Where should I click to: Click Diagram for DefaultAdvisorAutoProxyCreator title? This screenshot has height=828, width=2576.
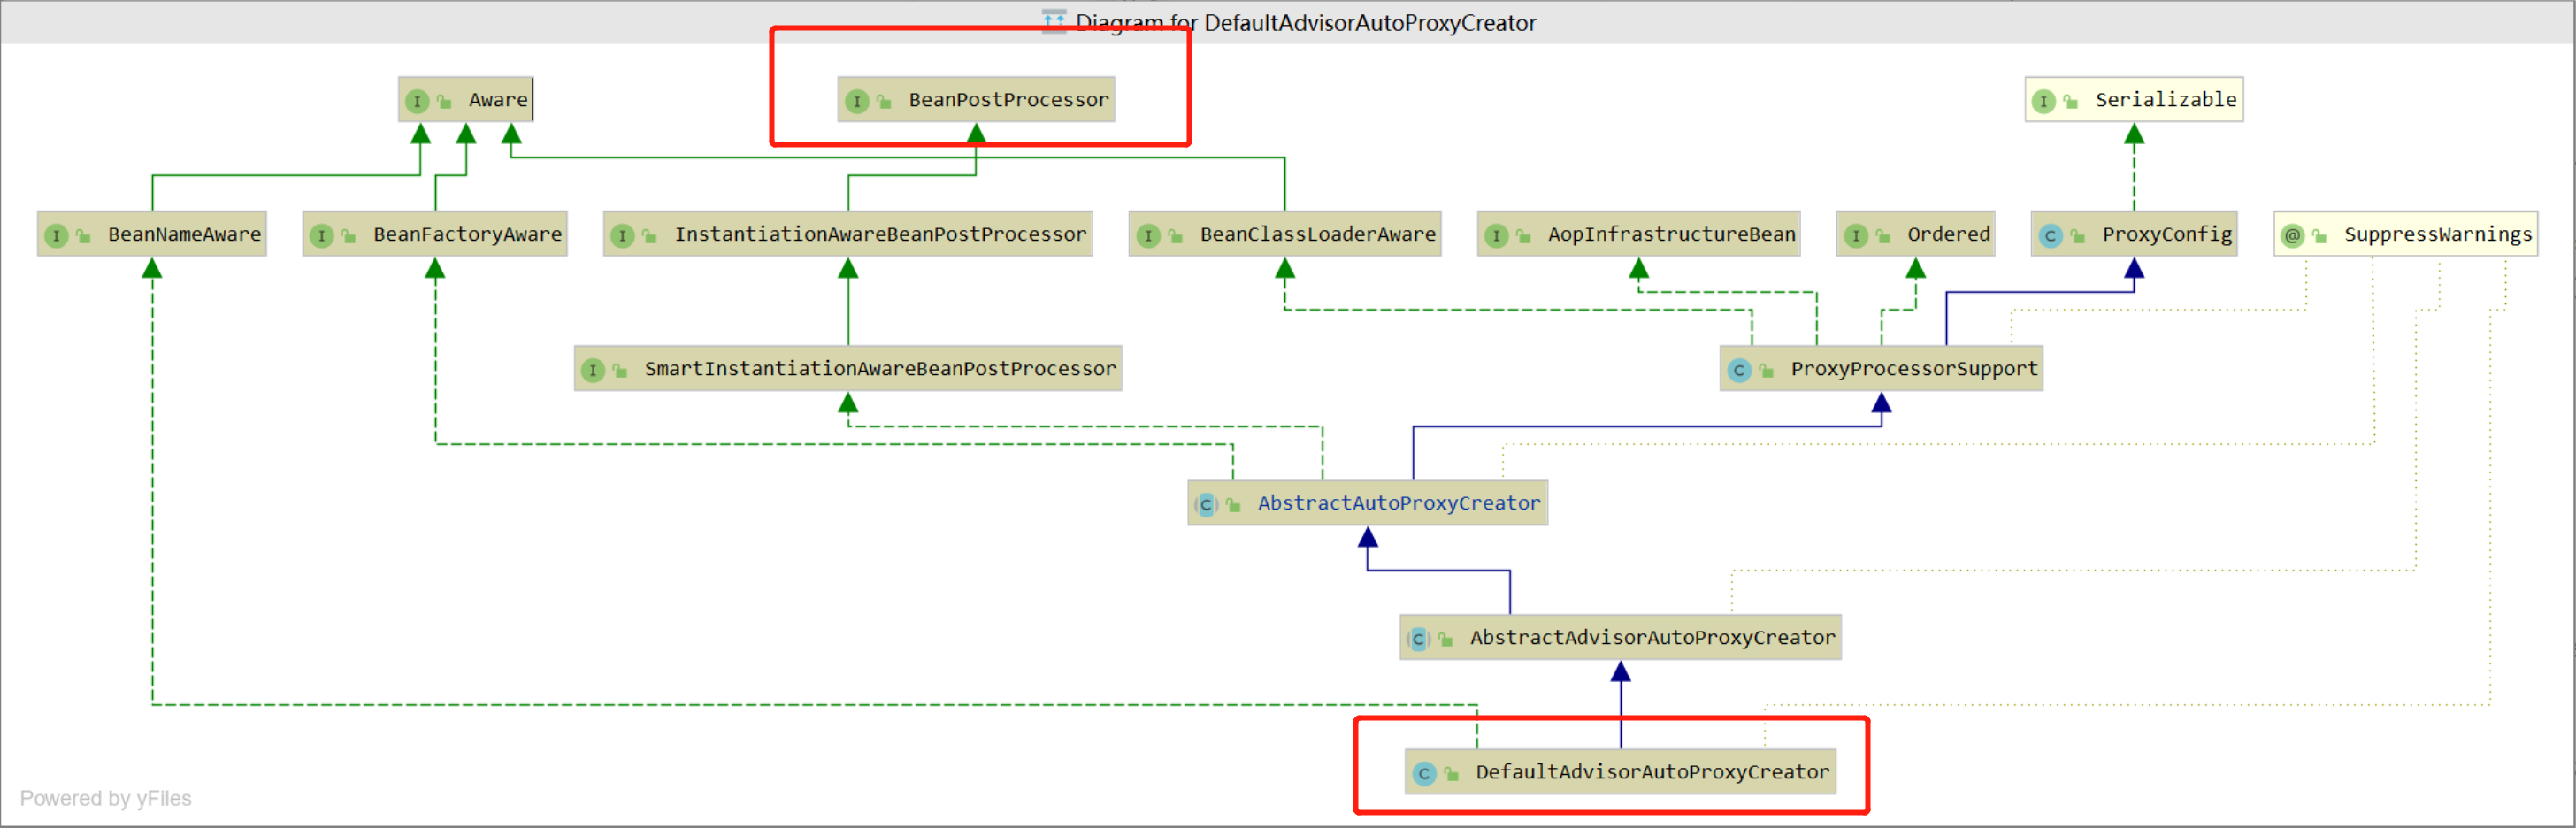tap(1305, 22)
